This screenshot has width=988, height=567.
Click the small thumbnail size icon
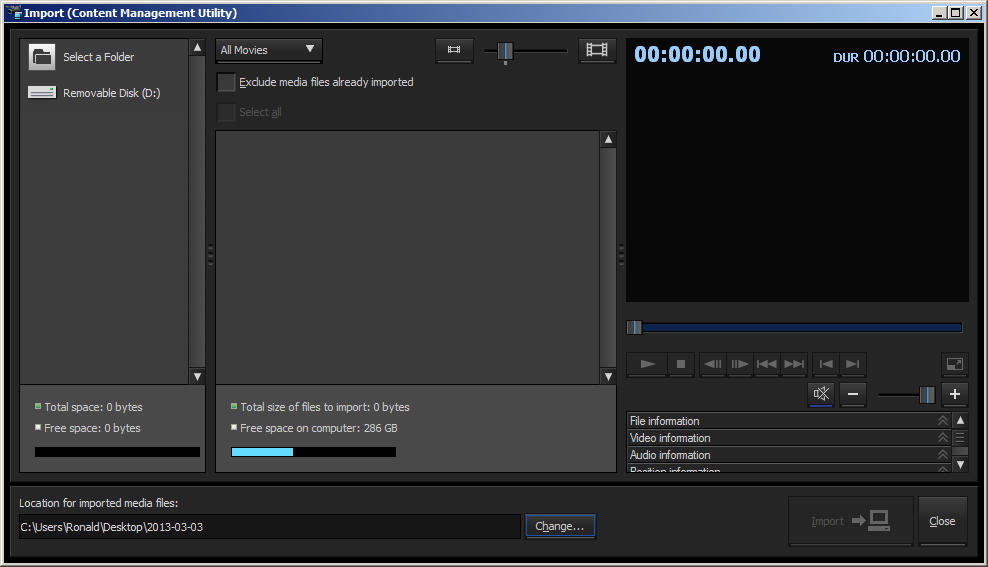point(454,50)
